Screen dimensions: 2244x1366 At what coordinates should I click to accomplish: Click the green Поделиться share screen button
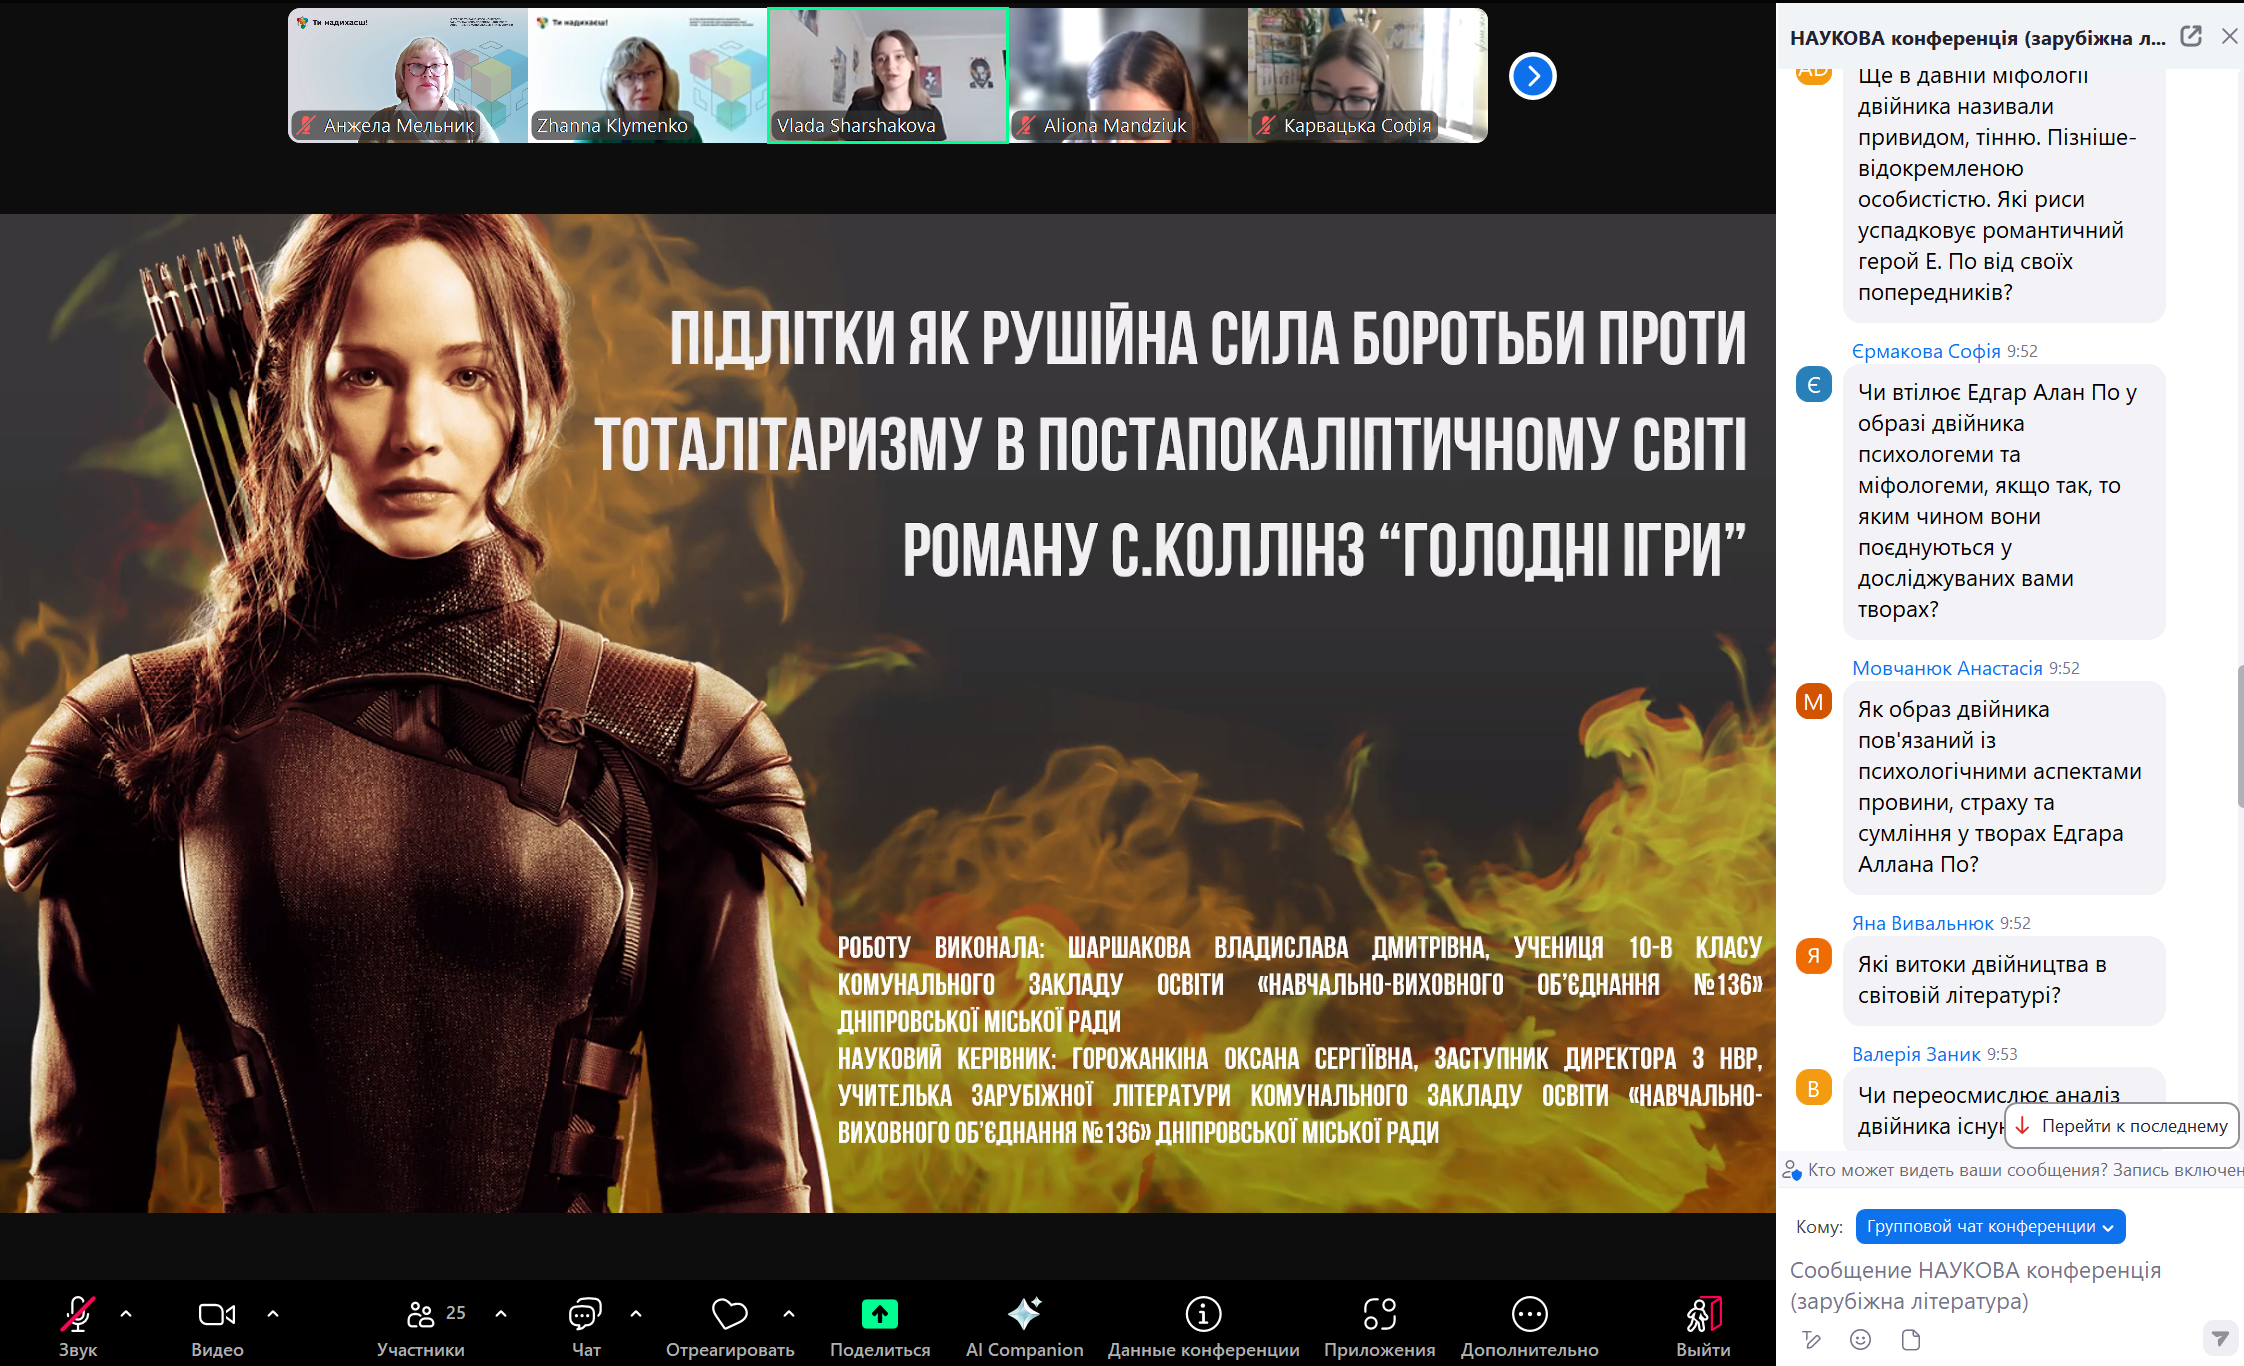880,1326
